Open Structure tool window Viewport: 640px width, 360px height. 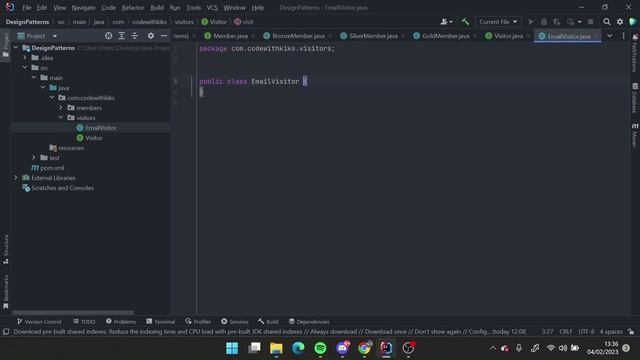tap(6, 249)
